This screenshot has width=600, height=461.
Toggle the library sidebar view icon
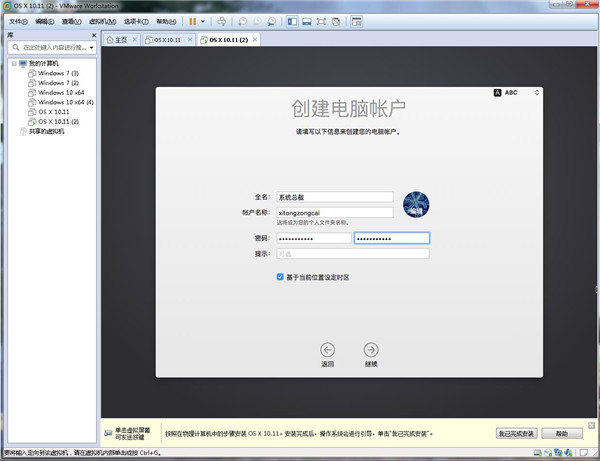pos(292,22)
